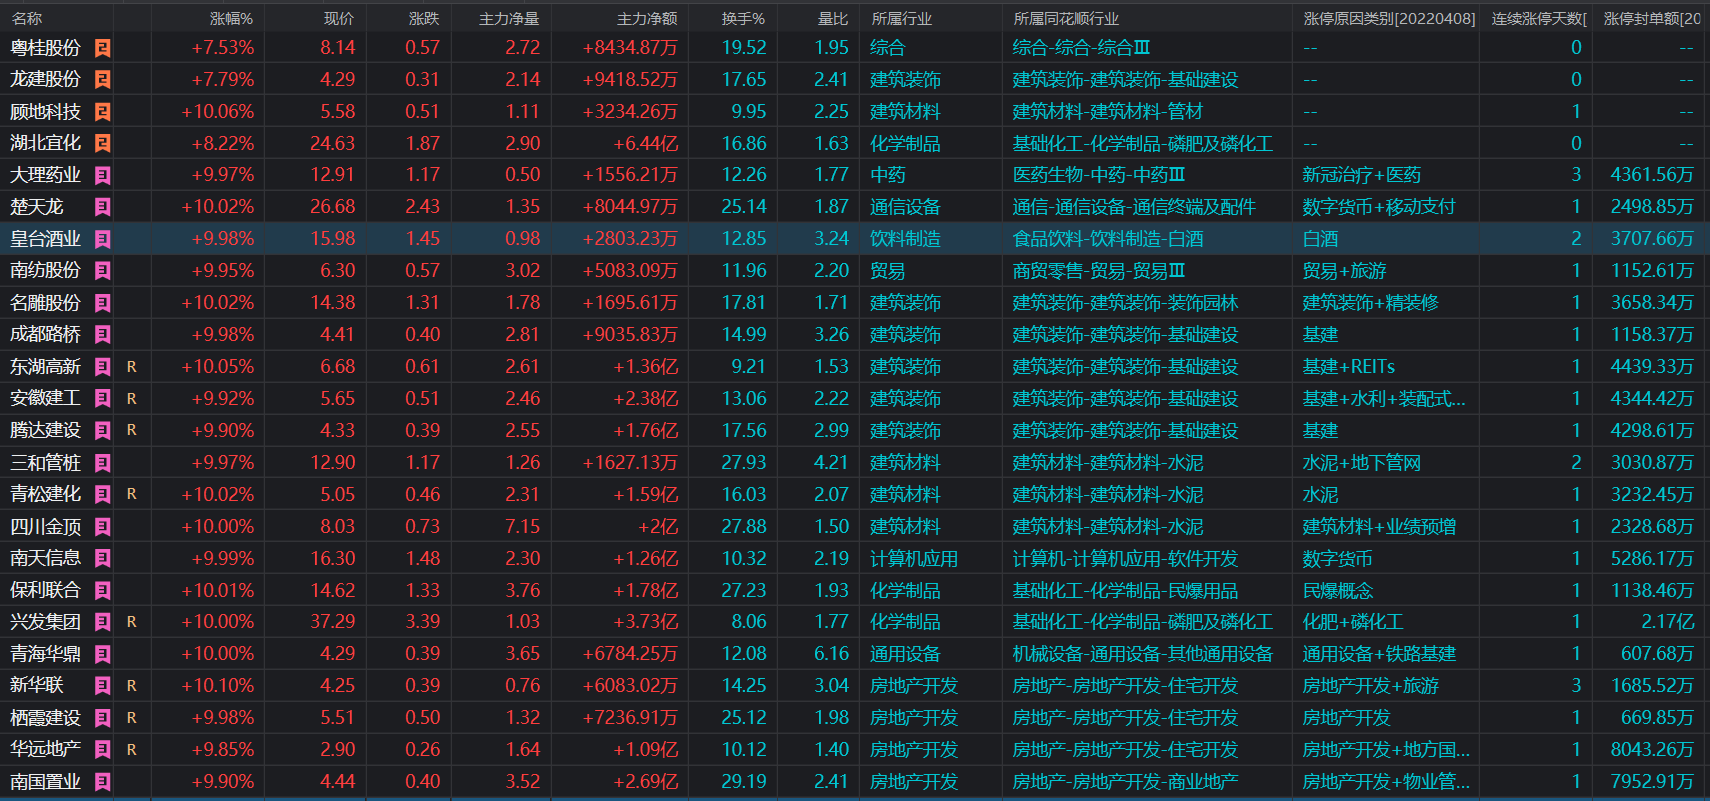The image size is (1710, 801).
Task: Open the pink info icon beside 大理药业
Action: pos(102,175)
